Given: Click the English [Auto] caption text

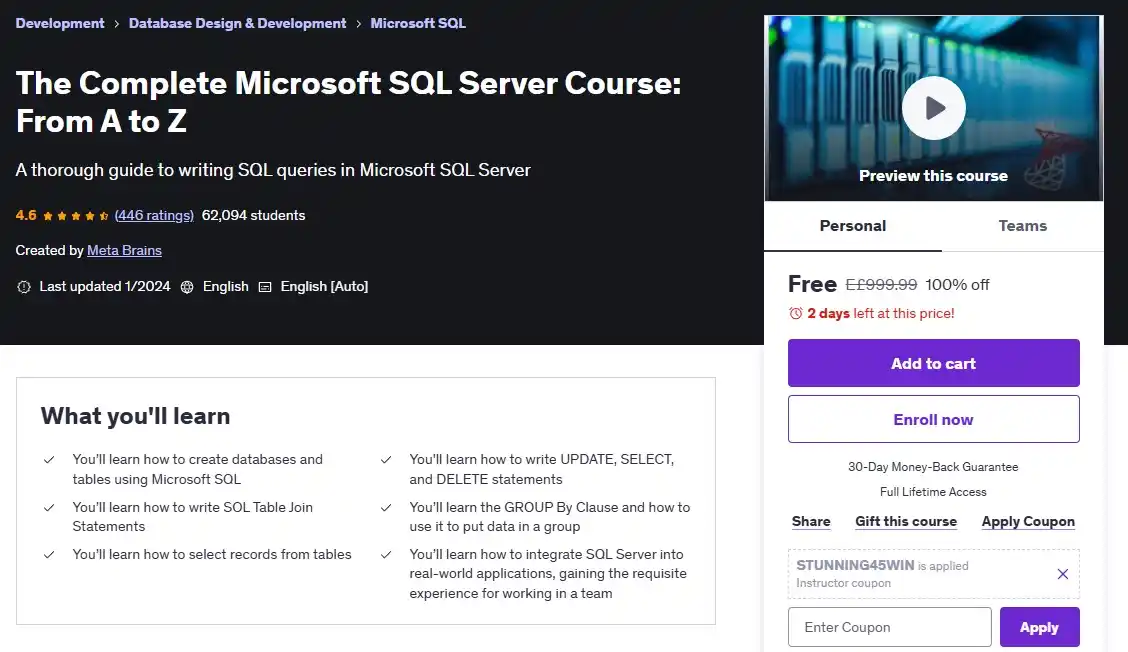Looking at the screenshot, I should pyautogui.click(x=324, y=286).
